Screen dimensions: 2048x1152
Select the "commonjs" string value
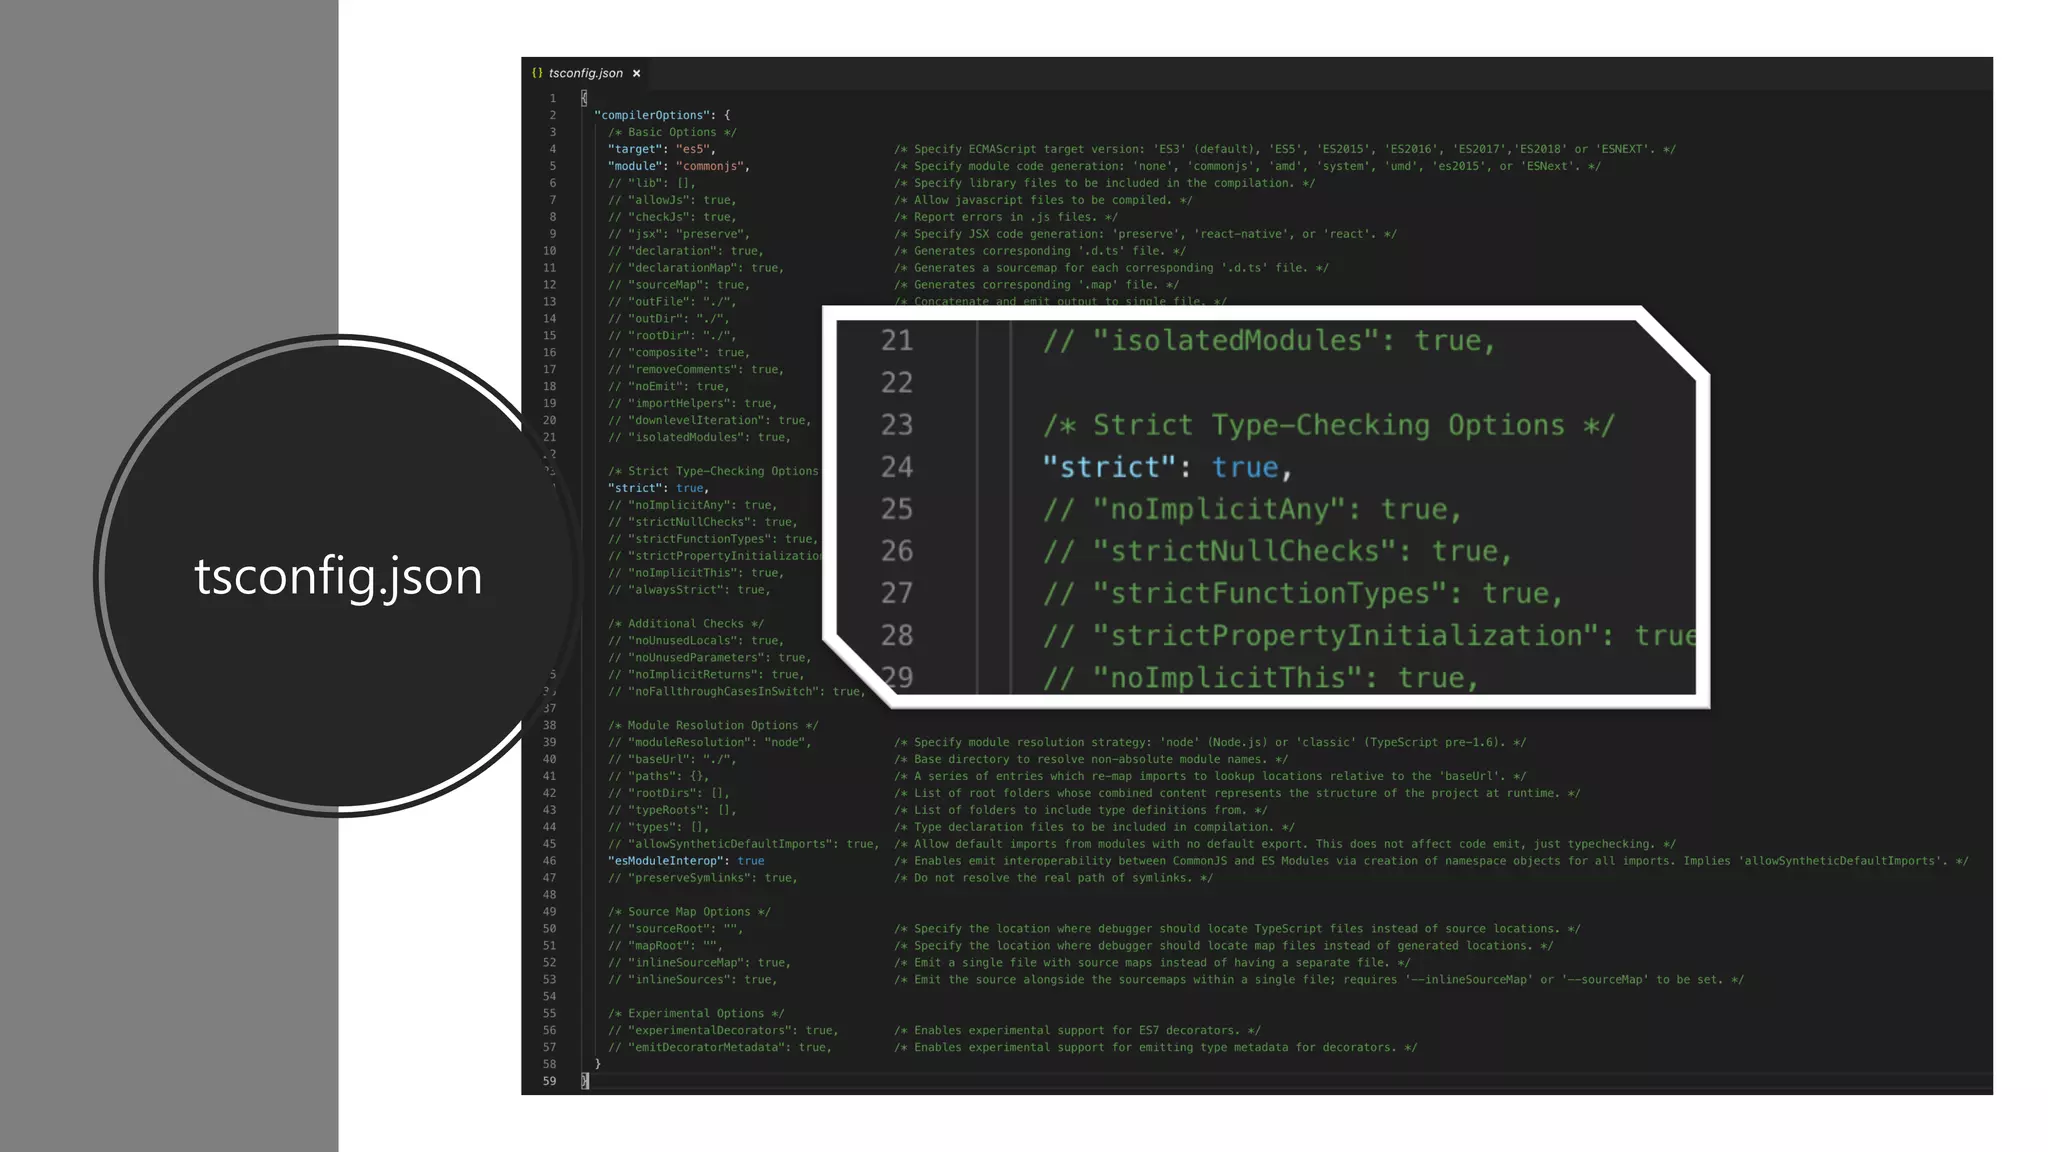pyautogui.click(x=709, y=166)
